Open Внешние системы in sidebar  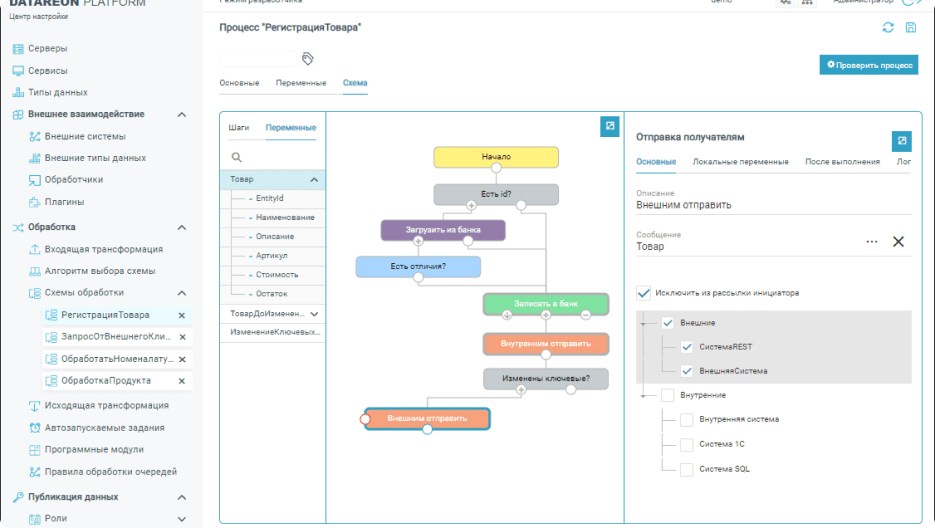point(85,136)
